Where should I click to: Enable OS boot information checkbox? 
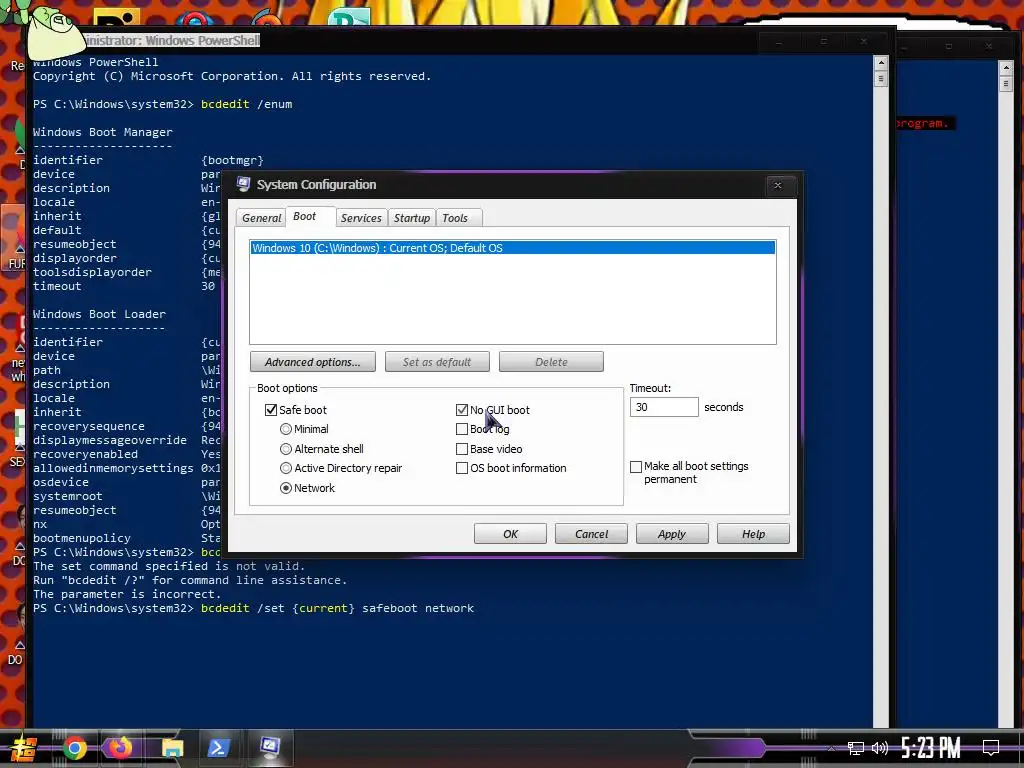(x=462, y=468)
